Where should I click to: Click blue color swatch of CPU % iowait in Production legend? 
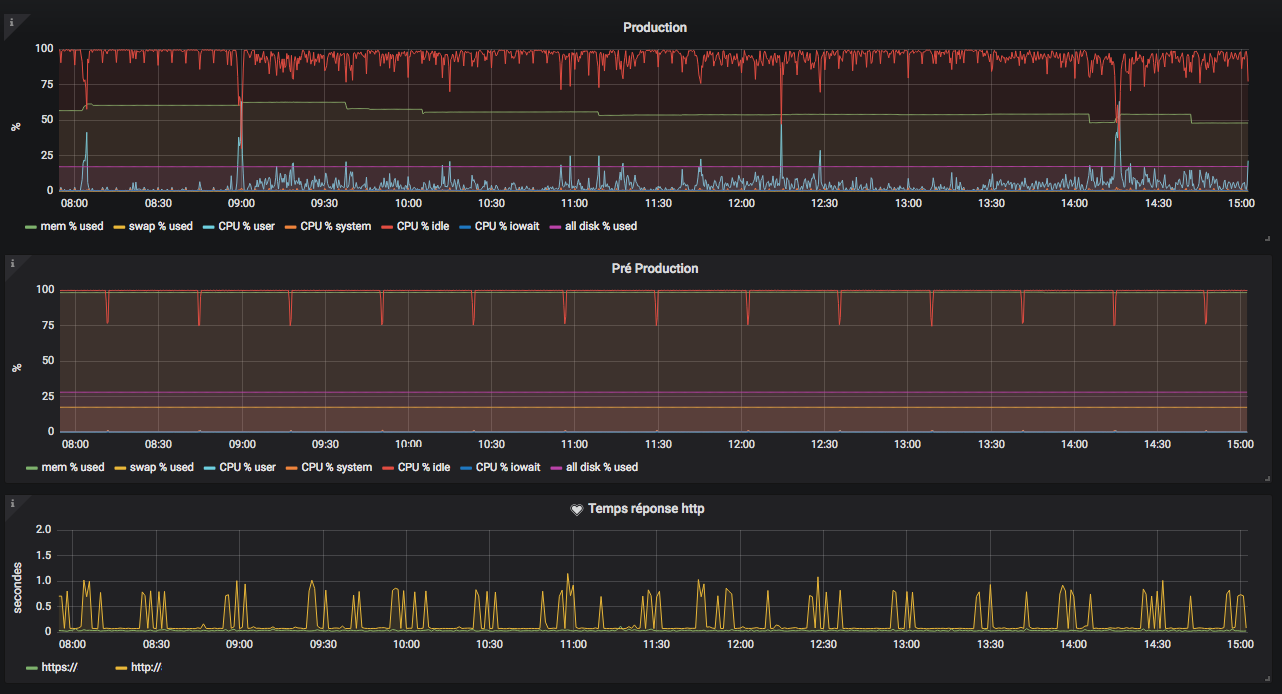(x=465, y=227)
